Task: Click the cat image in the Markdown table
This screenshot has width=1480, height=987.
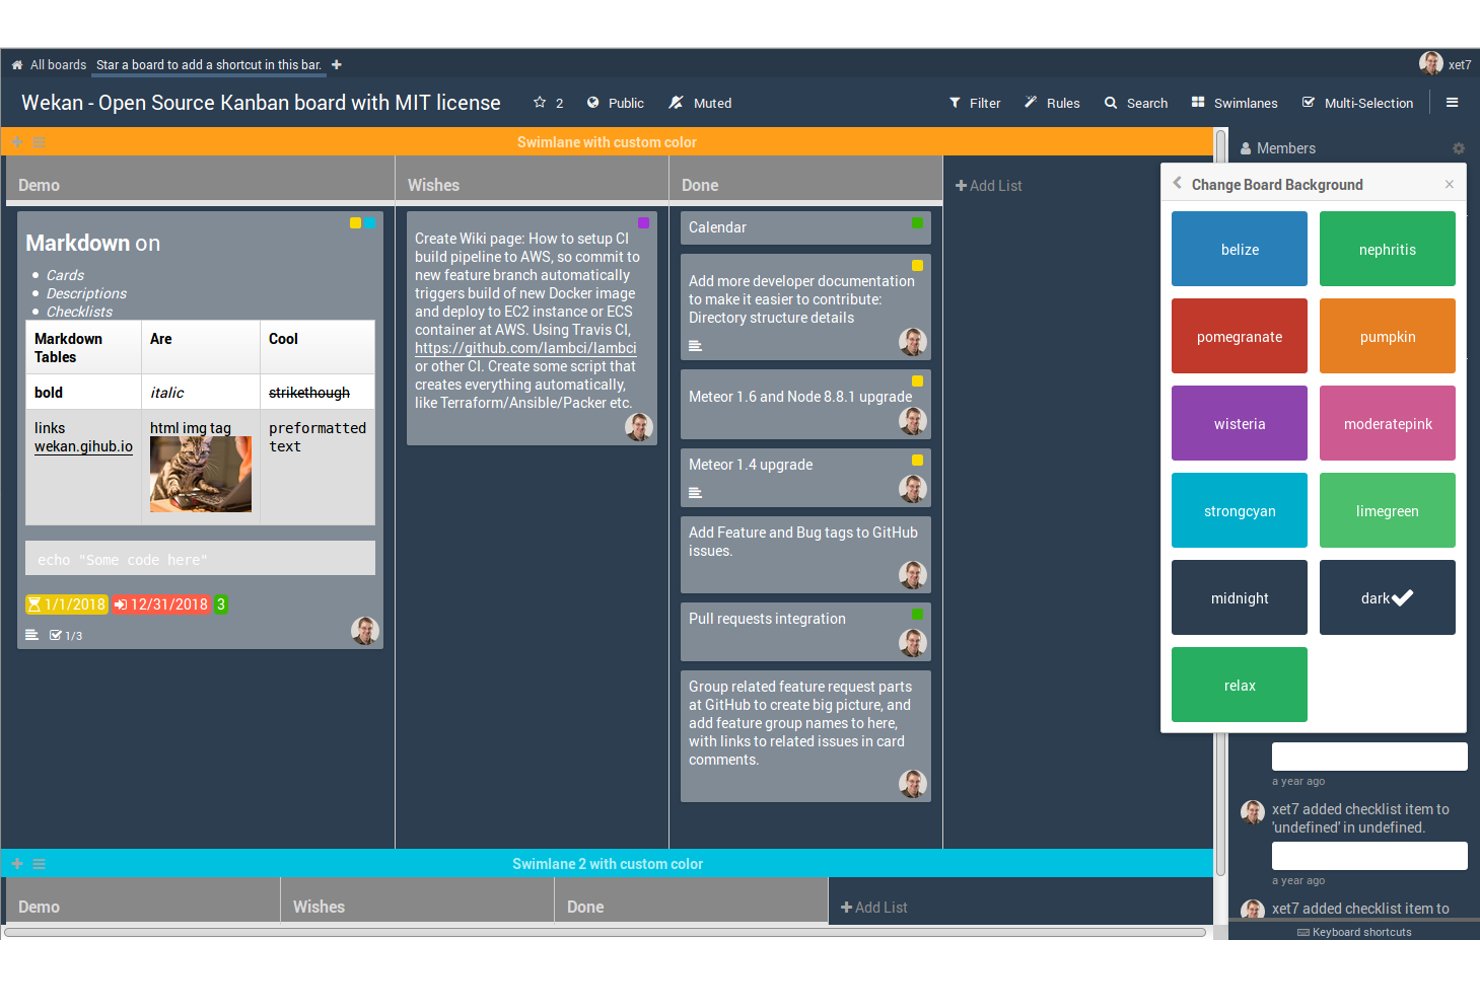Action: [x=200, y=474]
